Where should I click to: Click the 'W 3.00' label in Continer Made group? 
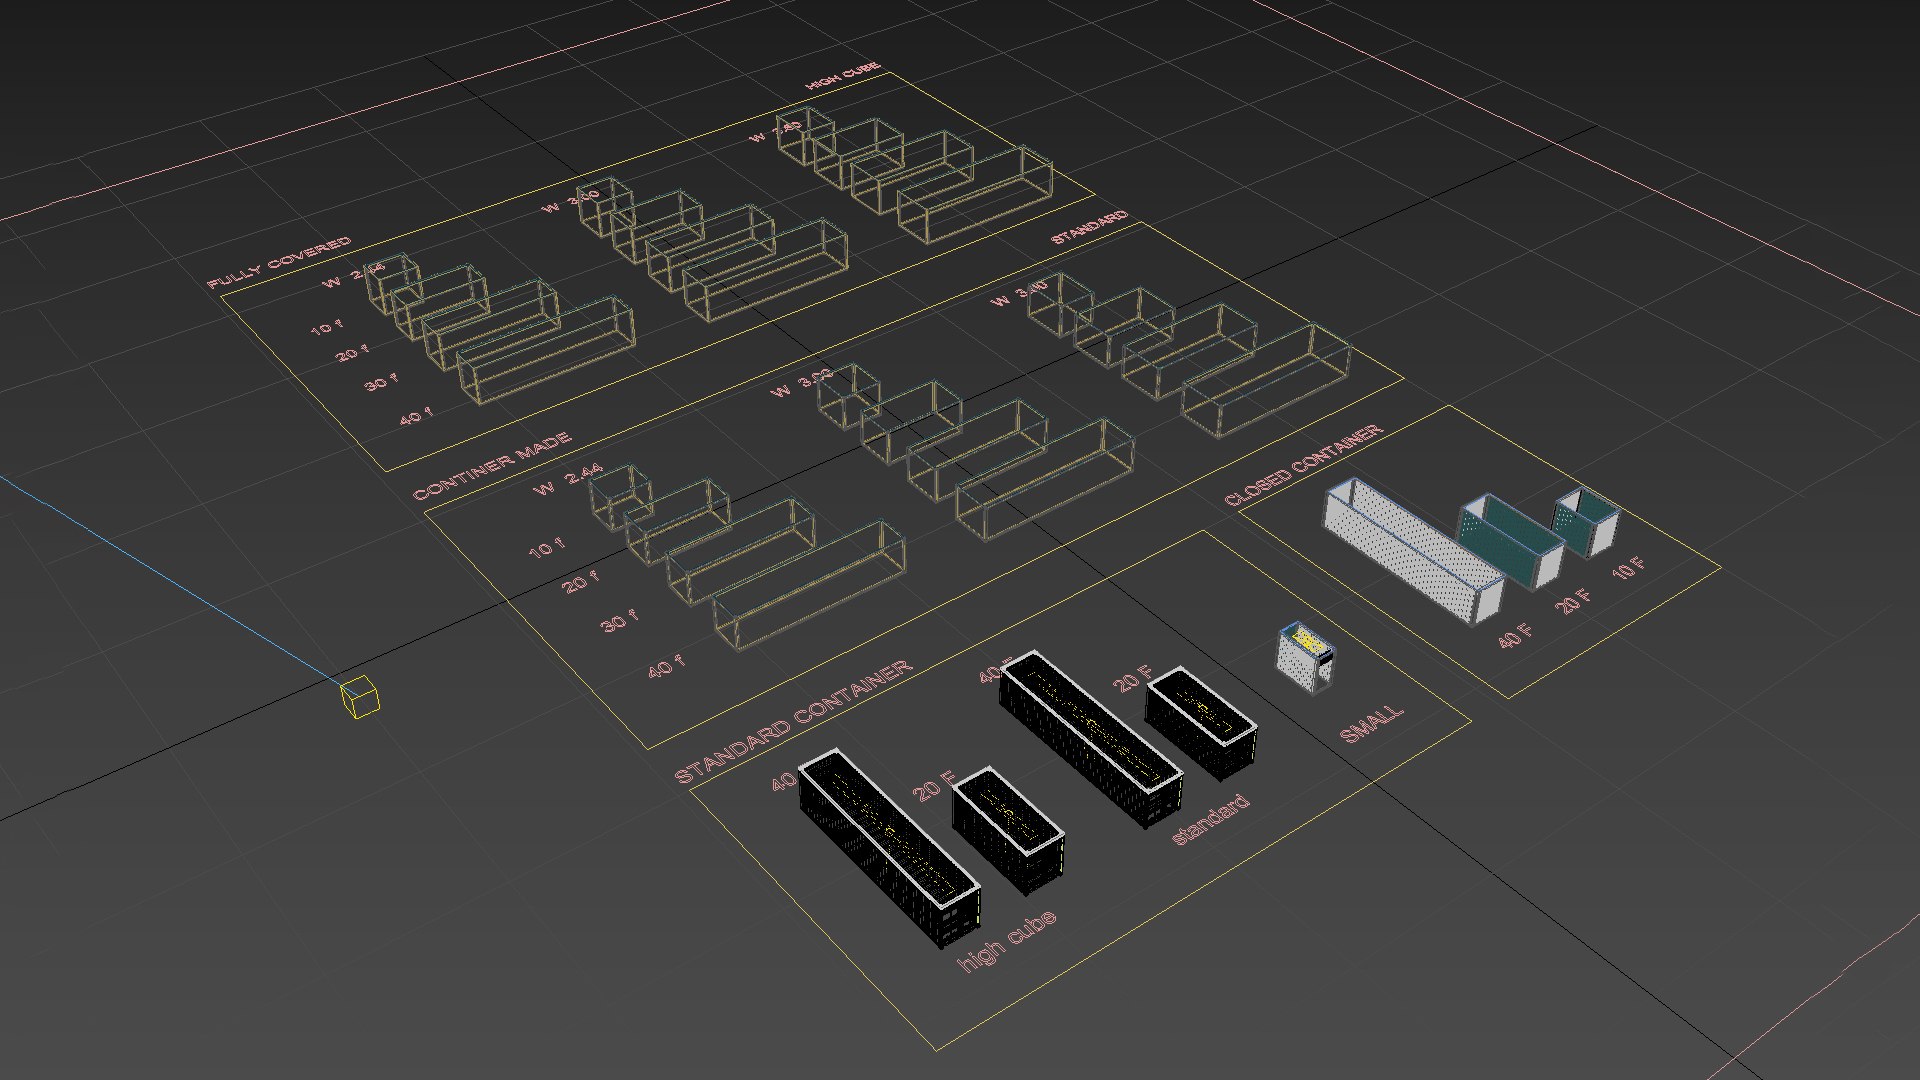pos(802,383)
